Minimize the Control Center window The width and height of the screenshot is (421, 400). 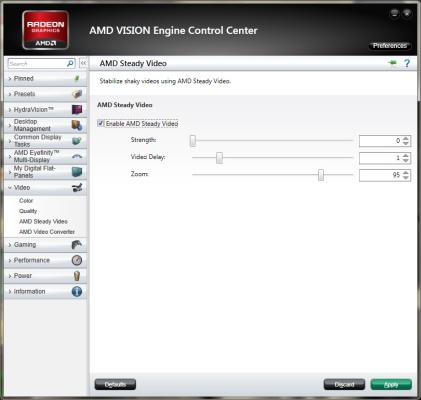(394, 14)
